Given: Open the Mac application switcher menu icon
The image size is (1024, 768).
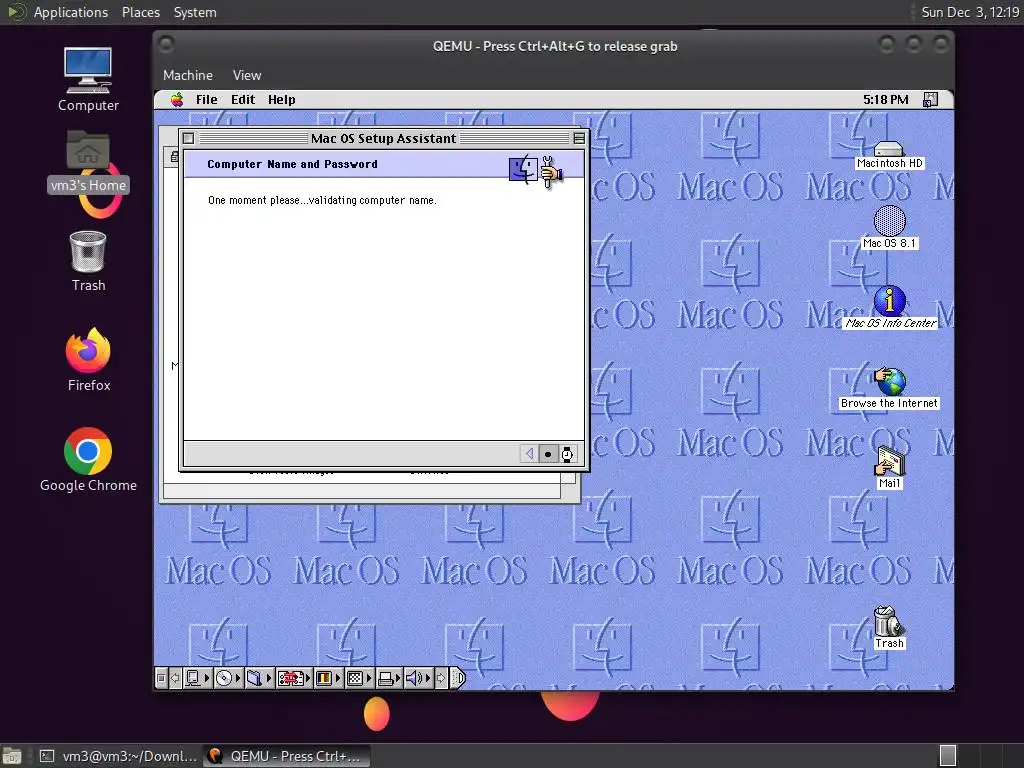Looking at the screenshot, I should [x=930, y=100].
